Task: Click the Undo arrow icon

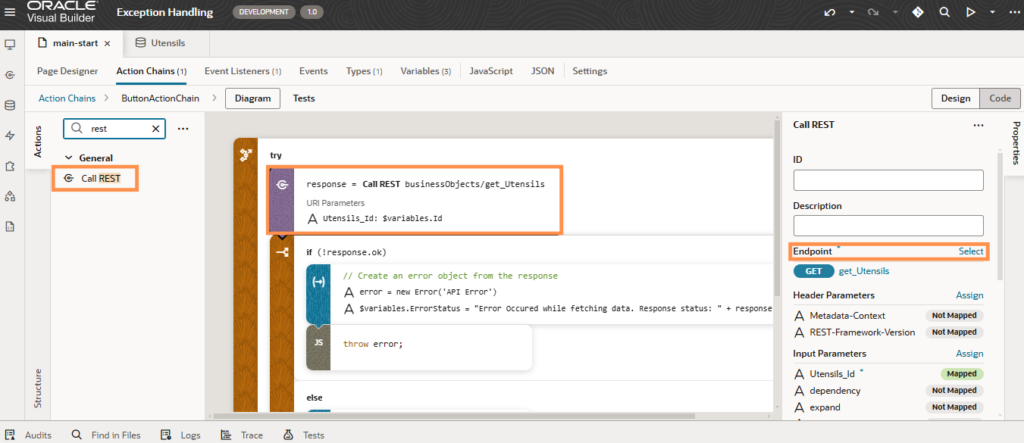Action: pos(828,13)
